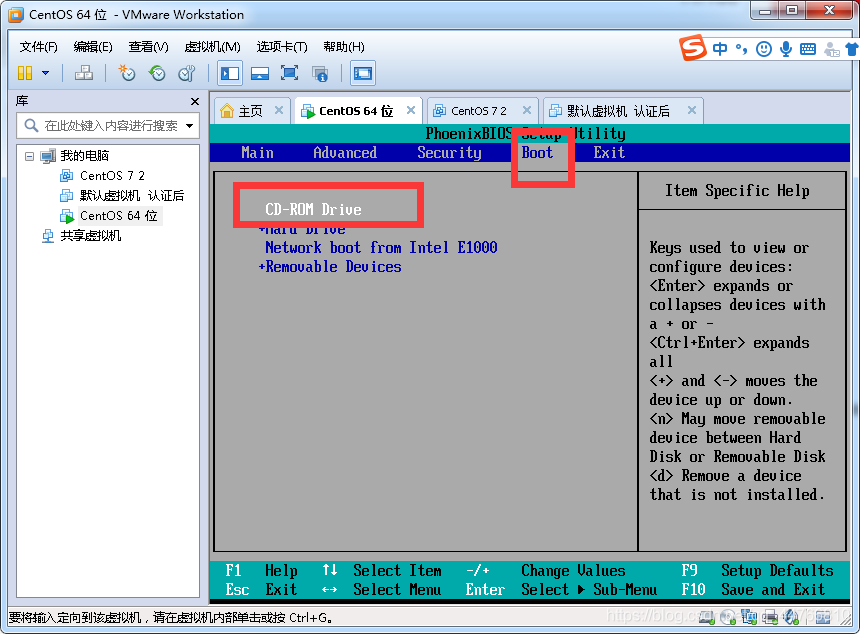Select 共享虚拟机 in the library tree
Viewport: 860px width, 634px height.
(x=90, y=236)
